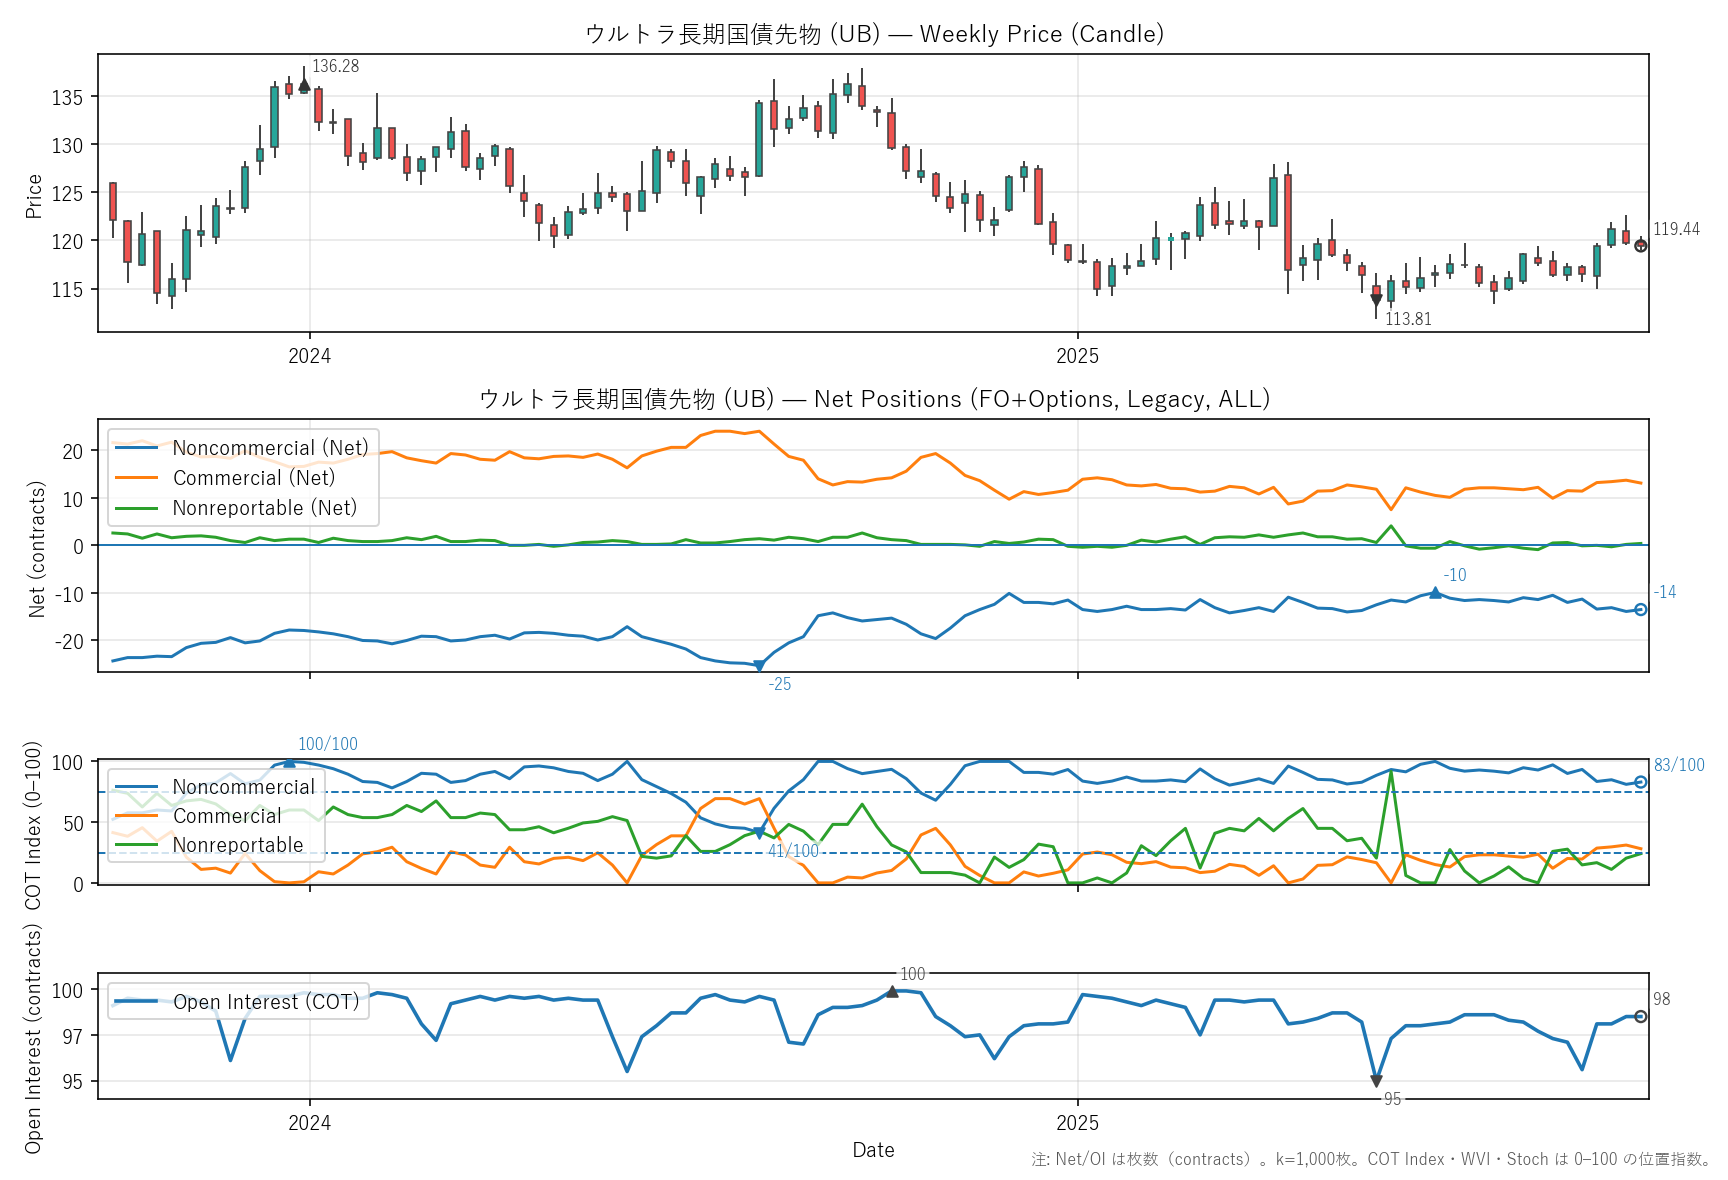
Task: Click the 136.28 price high triangle marker
Action: [304, 86]
